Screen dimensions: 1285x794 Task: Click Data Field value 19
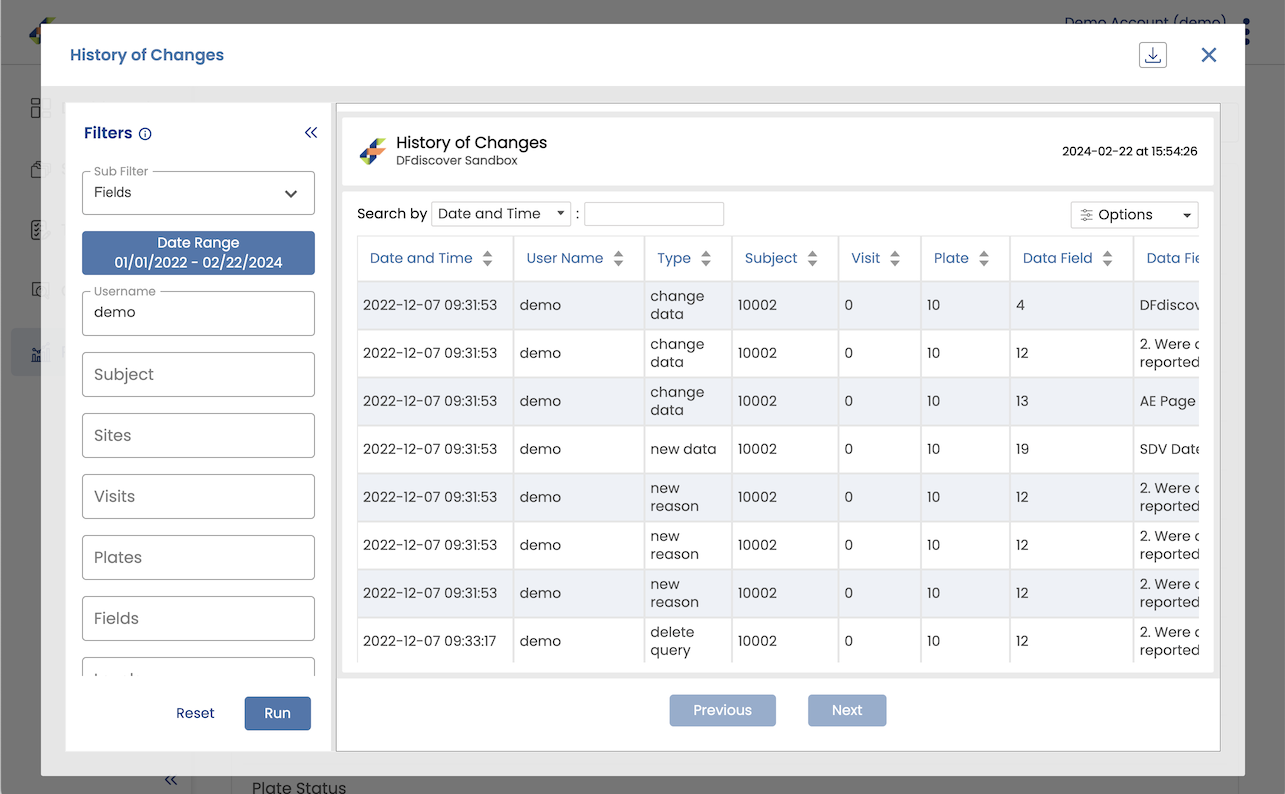point(1022,449)
